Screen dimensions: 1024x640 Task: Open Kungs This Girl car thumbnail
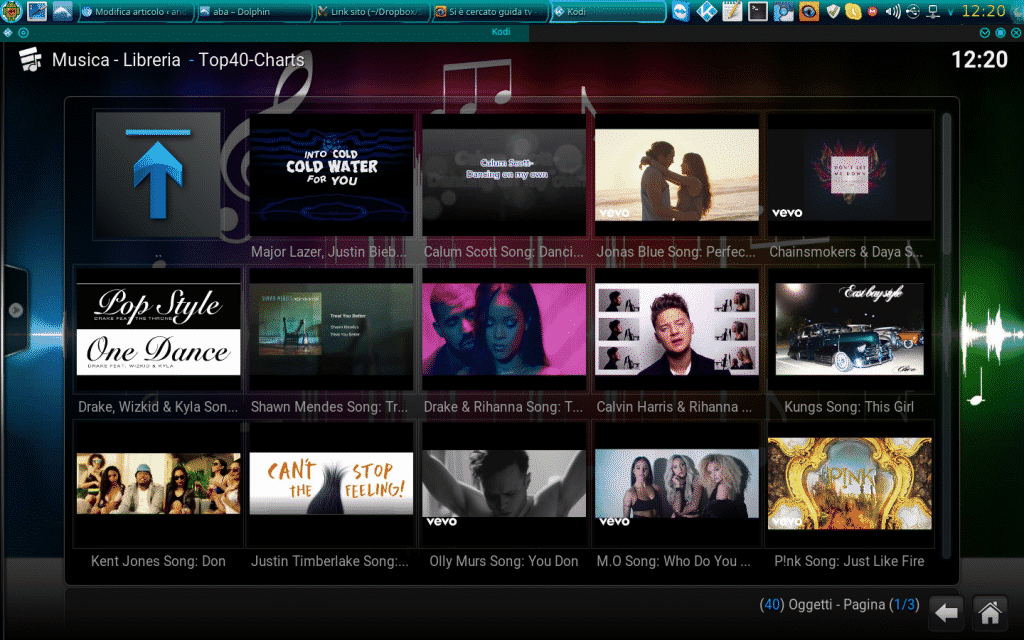click(x=849, y=329)
